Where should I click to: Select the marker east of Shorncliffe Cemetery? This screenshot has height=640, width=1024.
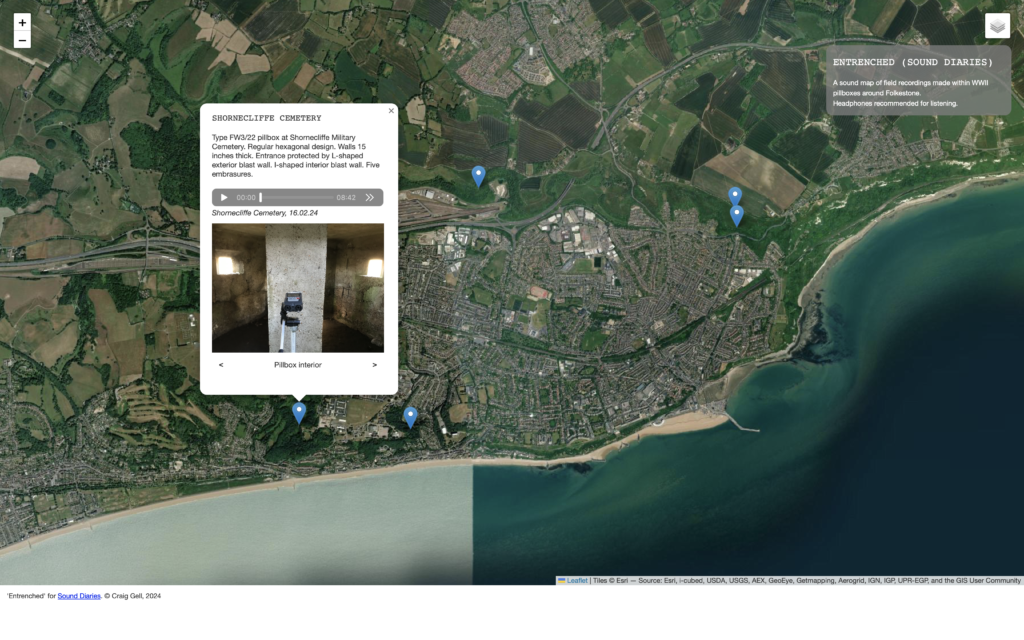tap(410, 417)
